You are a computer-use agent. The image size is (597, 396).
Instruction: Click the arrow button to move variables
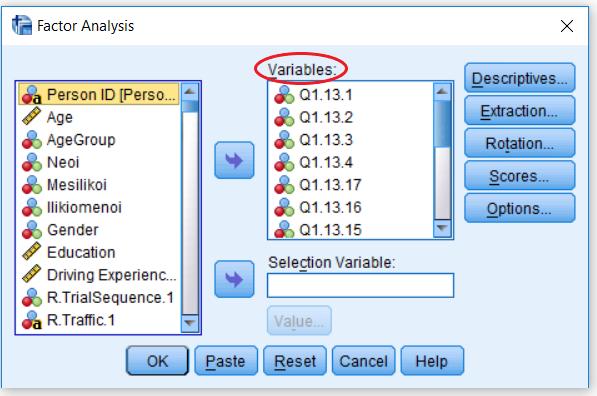[234, 160]
